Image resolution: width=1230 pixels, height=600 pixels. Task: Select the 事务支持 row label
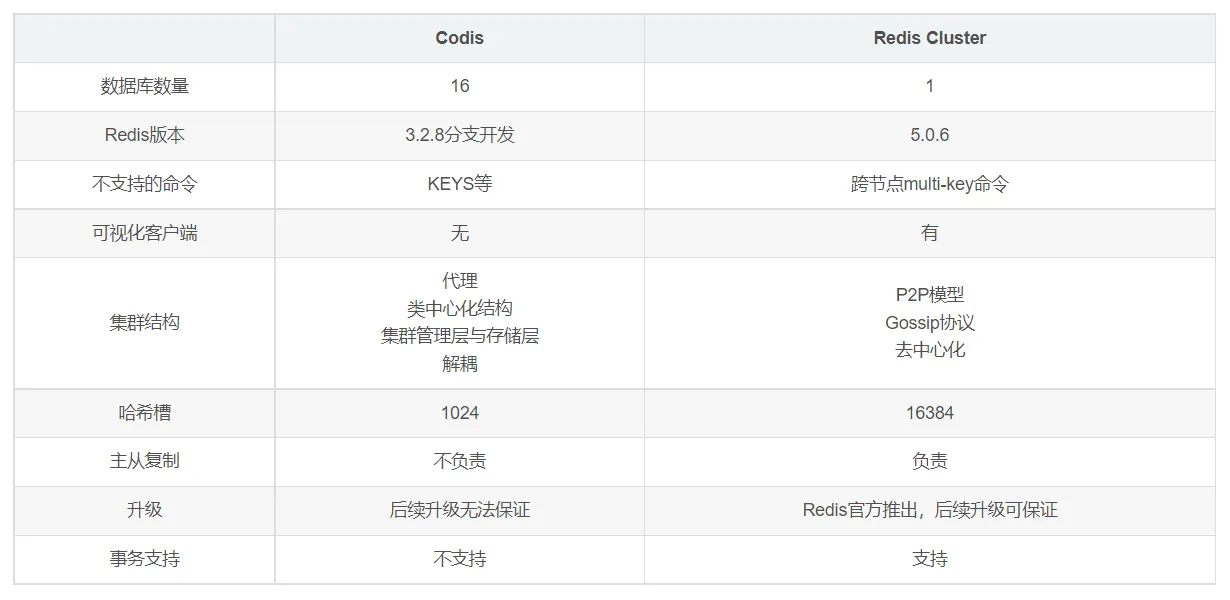point(145,559)
